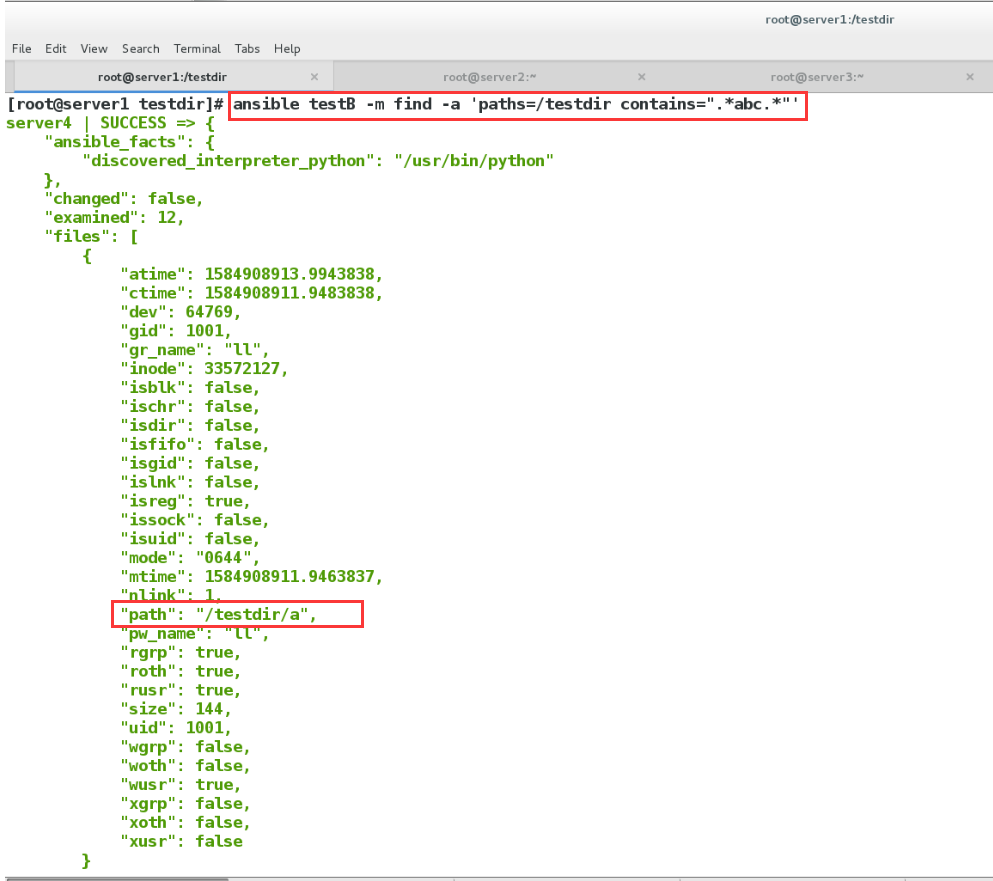Click the "islnk": false line

click(x=190, y=483)
